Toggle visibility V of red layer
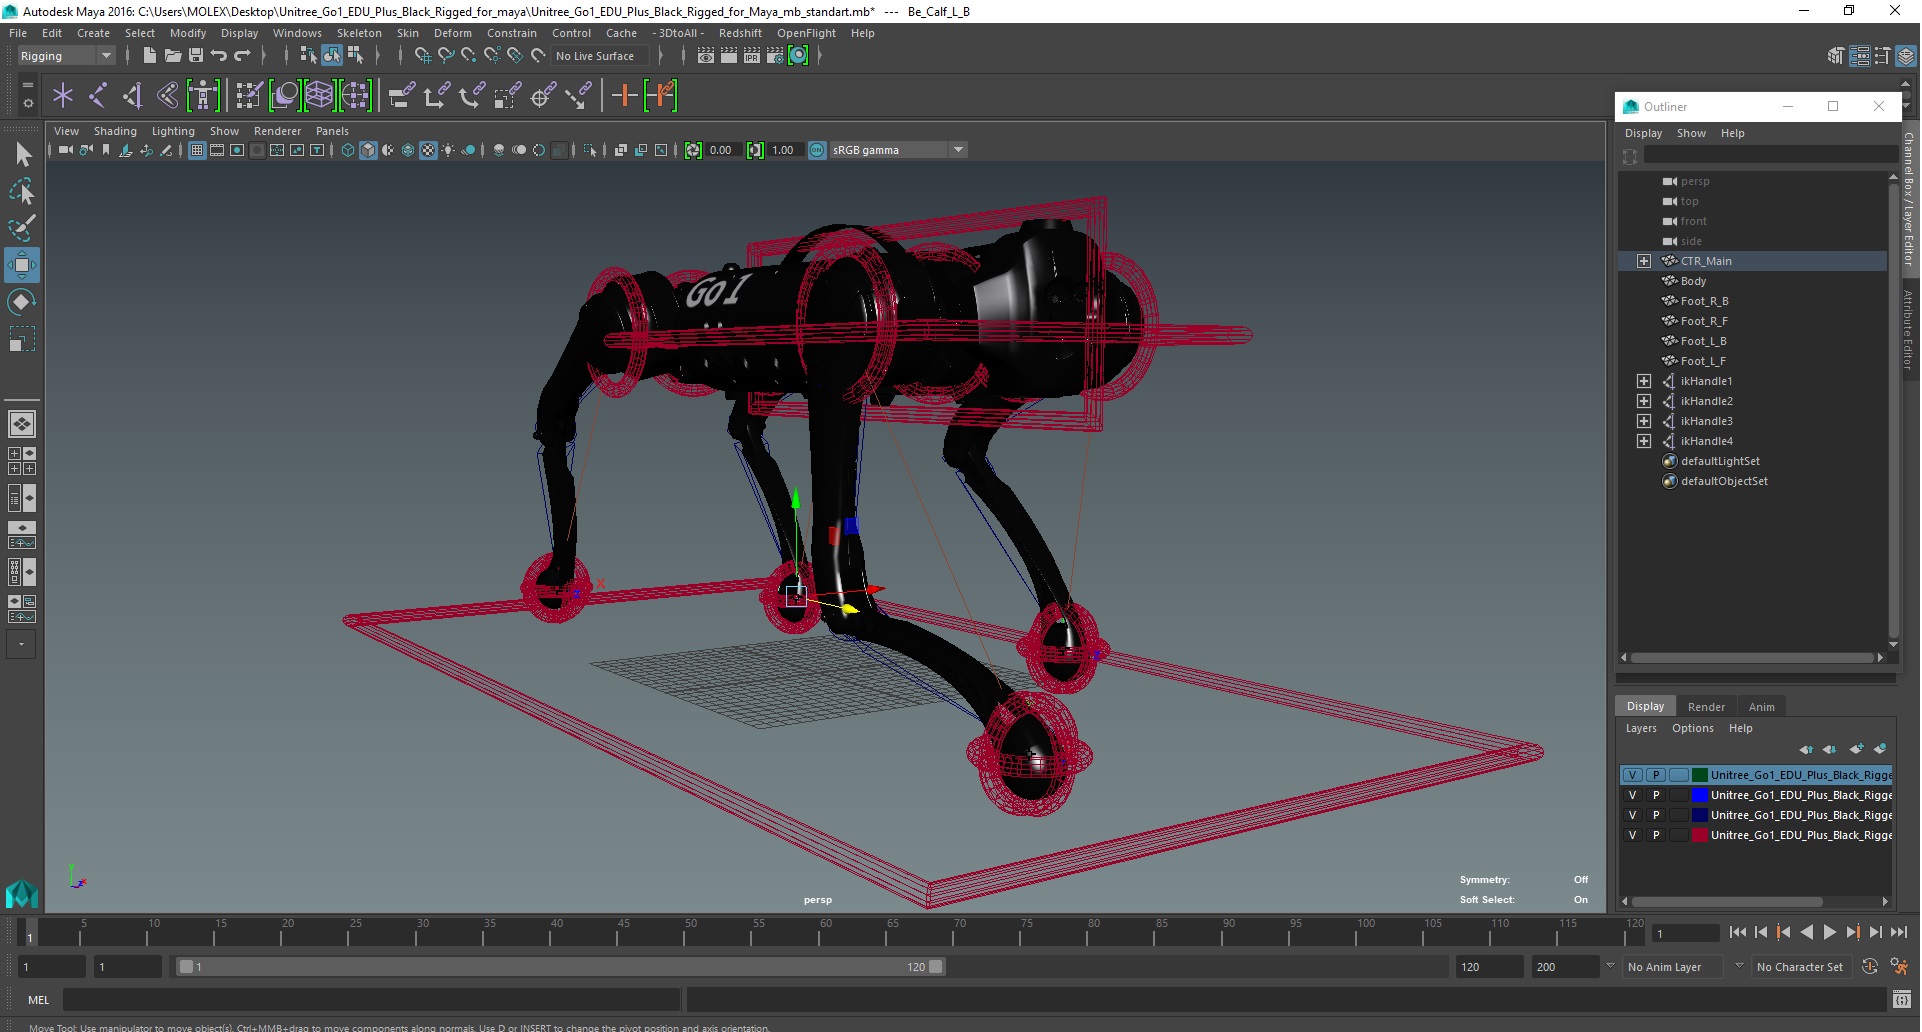 pyautogui.click(x=1632, y=835)
